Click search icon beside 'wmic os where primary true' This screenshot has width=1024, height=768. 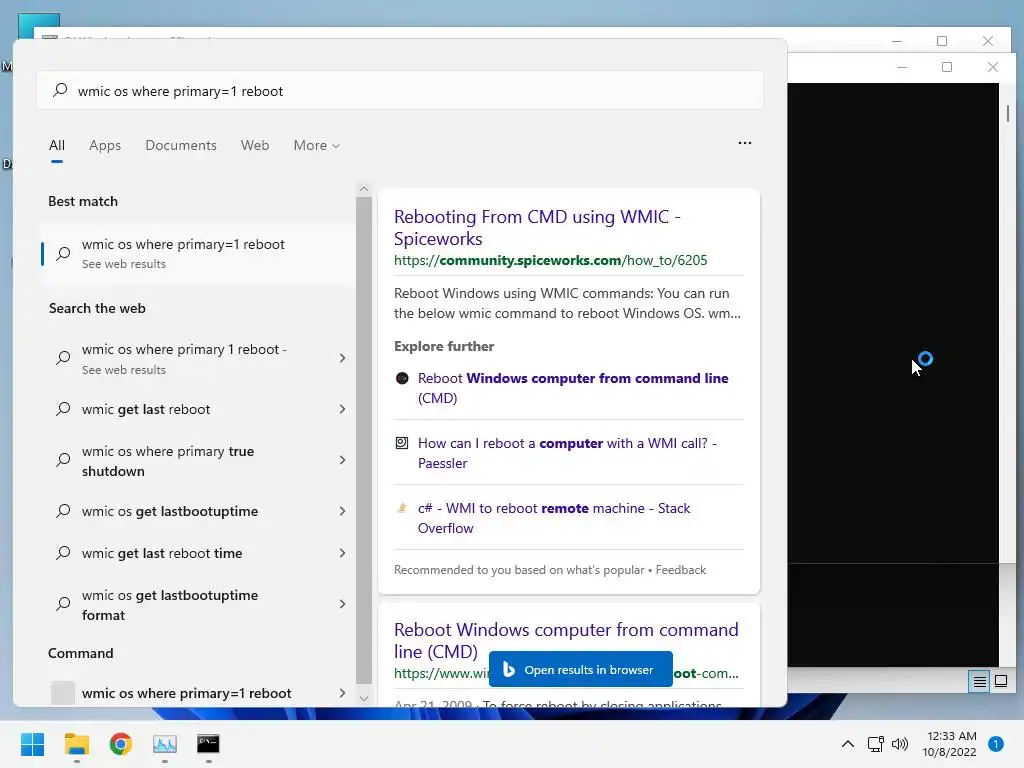63,460
